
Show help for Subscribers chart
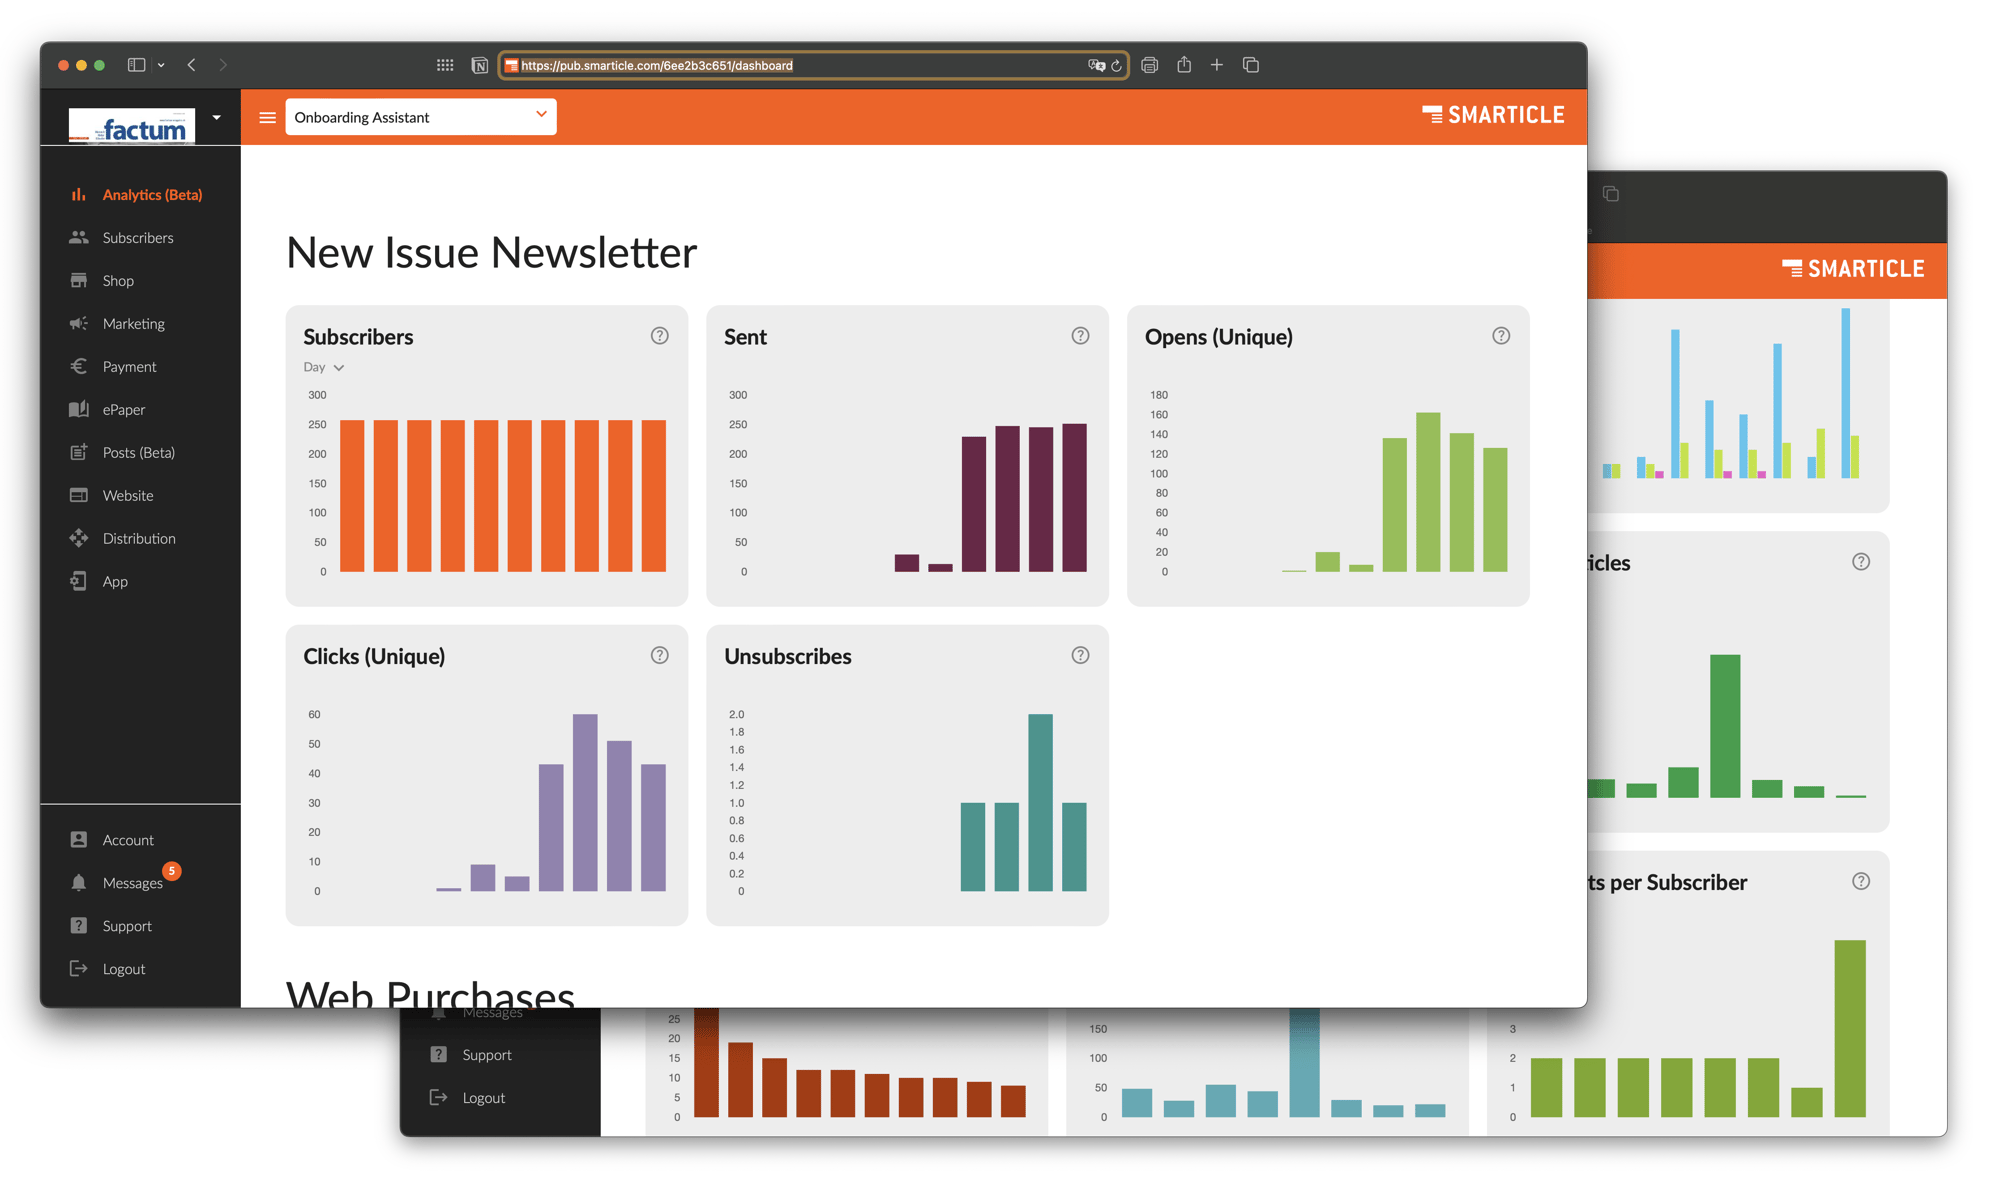click(x=660, y=336)
